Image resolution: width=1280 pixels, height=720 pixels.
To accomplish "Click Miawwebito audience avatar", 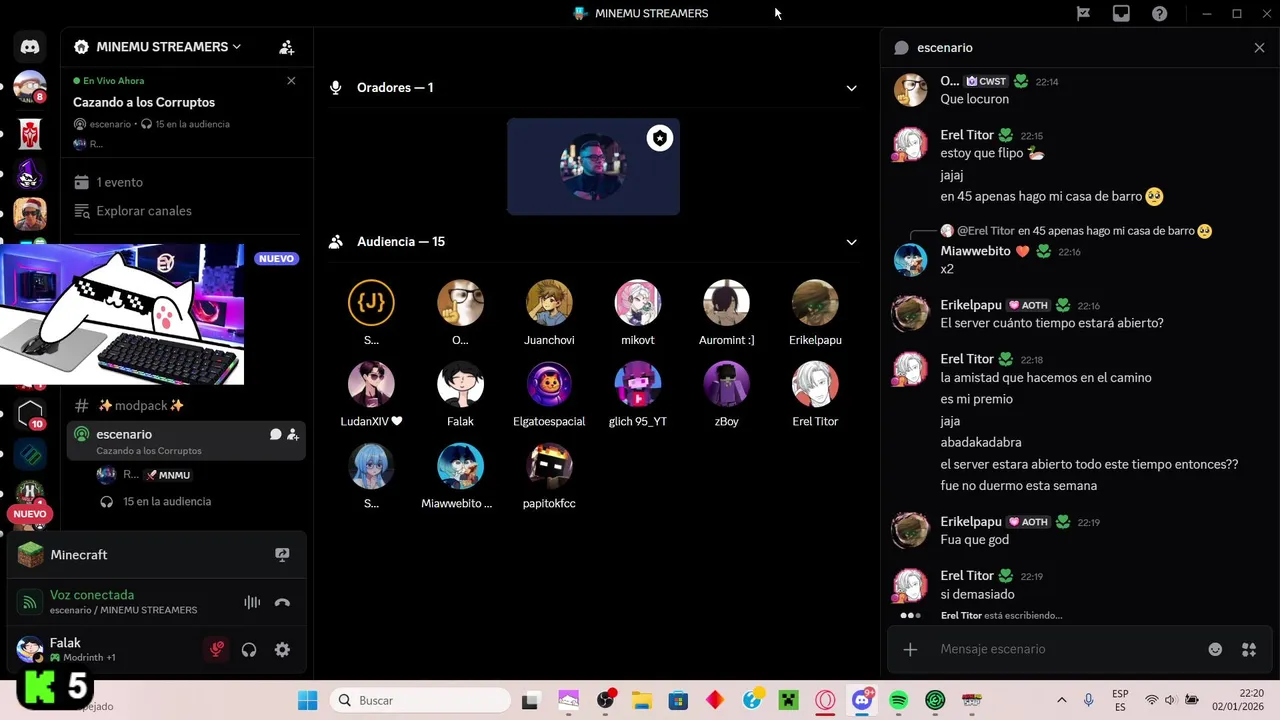I will [x=460, y=466].
